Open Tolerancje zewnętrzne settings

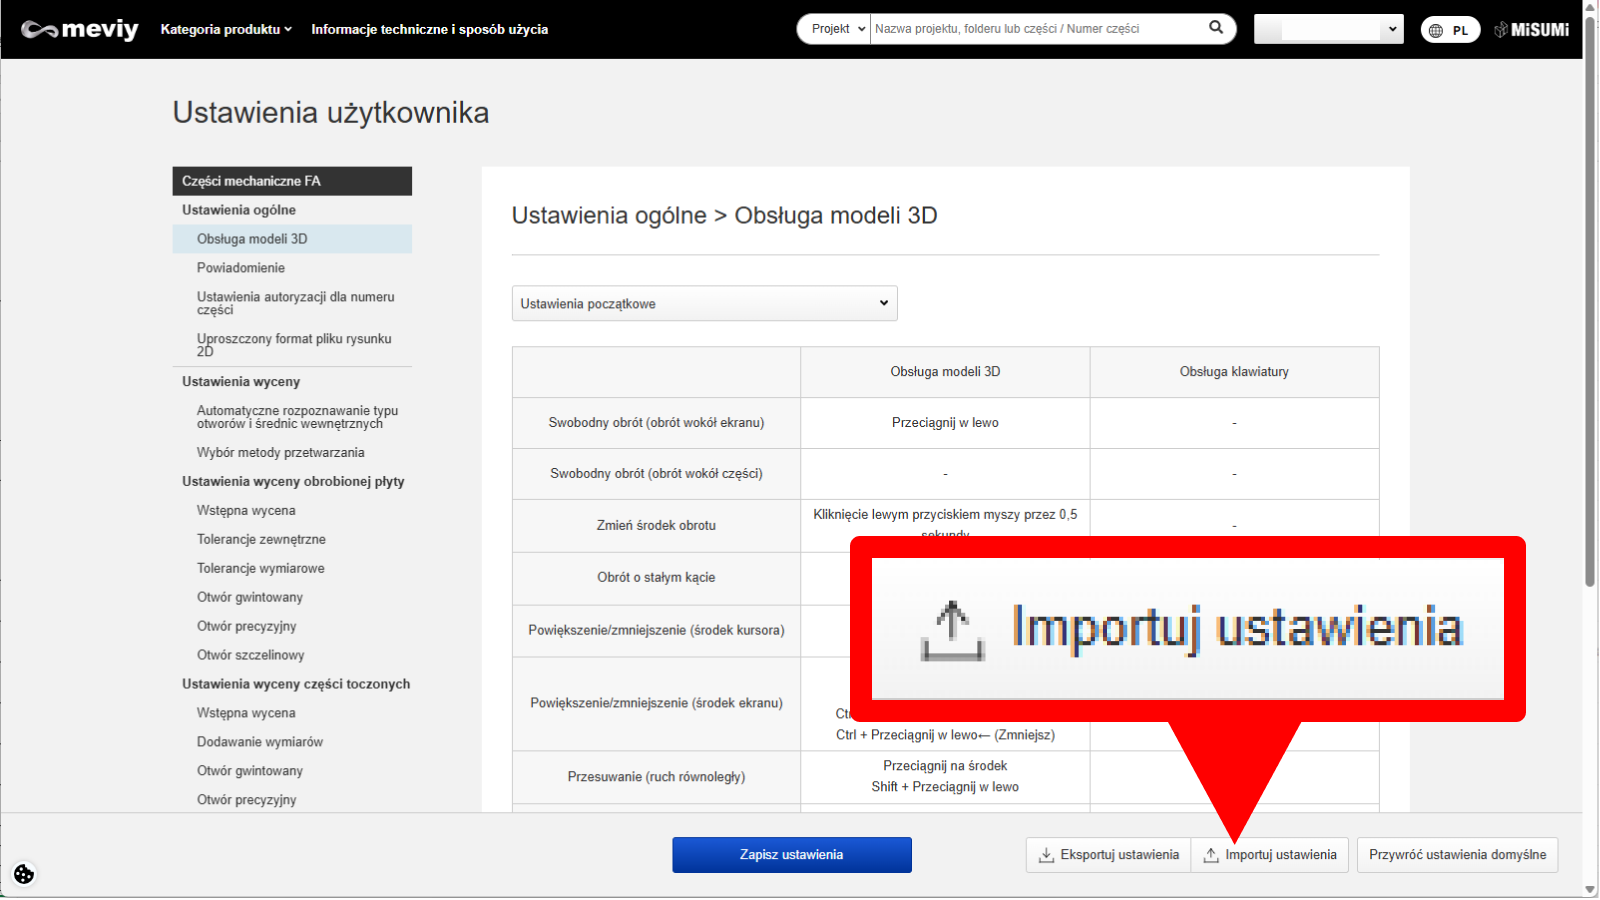point(261,540)
